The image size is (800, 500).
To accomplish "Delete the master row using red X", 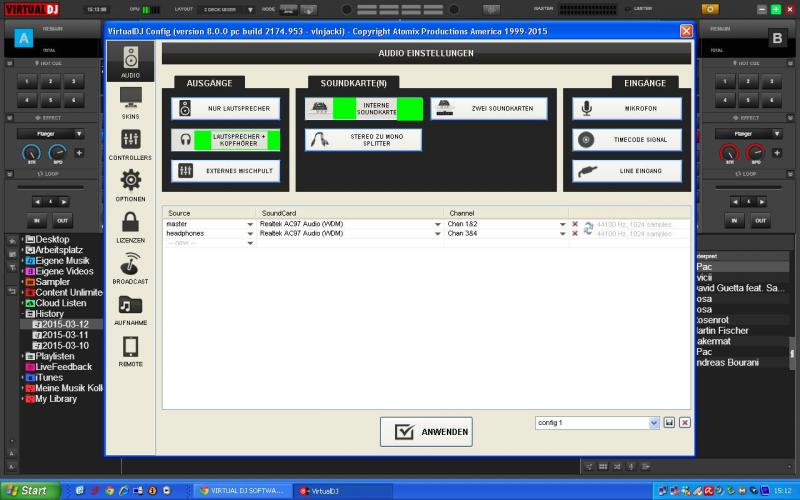I will tap(575, 224).
